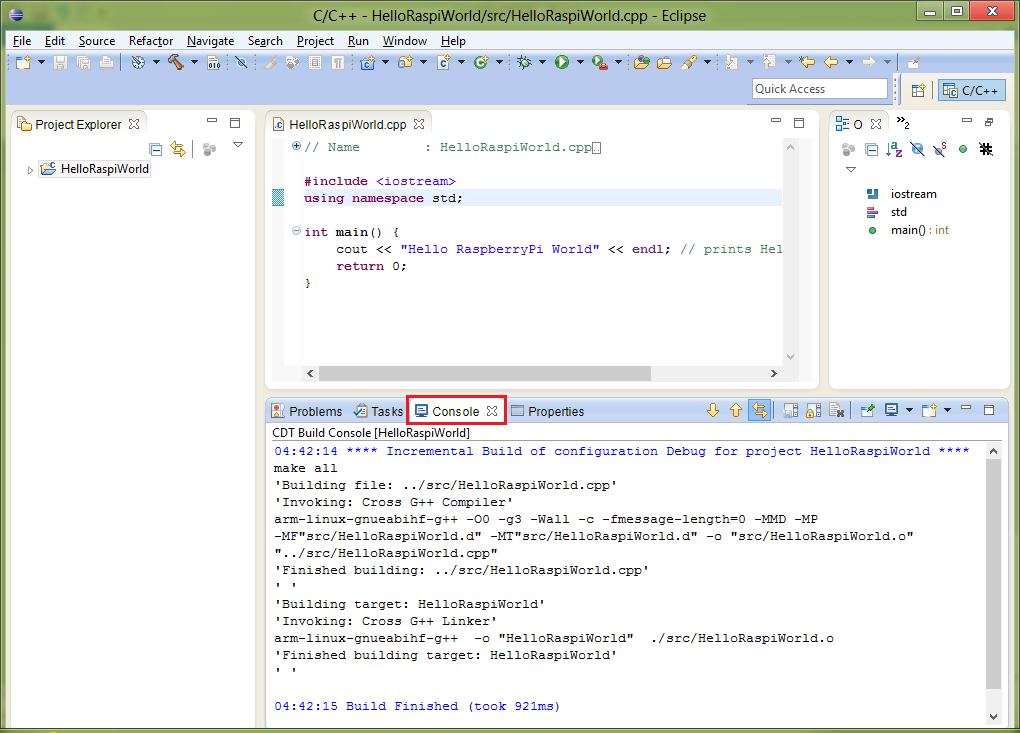This screenshot has width=1020, height=733.
Task: Click the Debug bug toolbar icon
Action: tap(524, 62)
